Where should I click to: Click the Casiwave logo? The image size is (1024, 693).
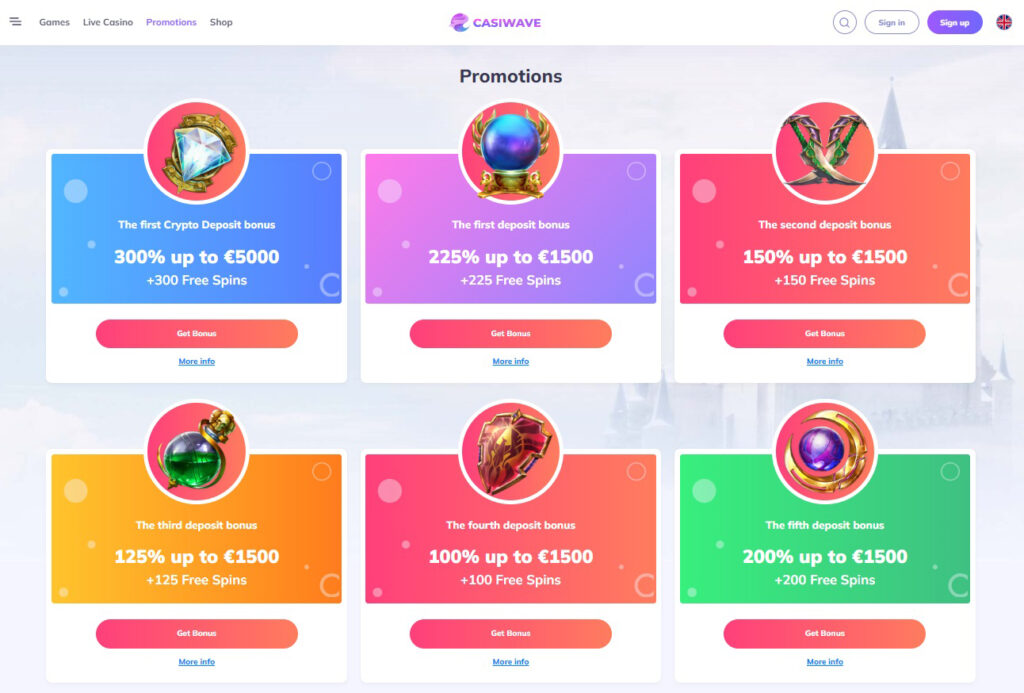click(496, 22)
